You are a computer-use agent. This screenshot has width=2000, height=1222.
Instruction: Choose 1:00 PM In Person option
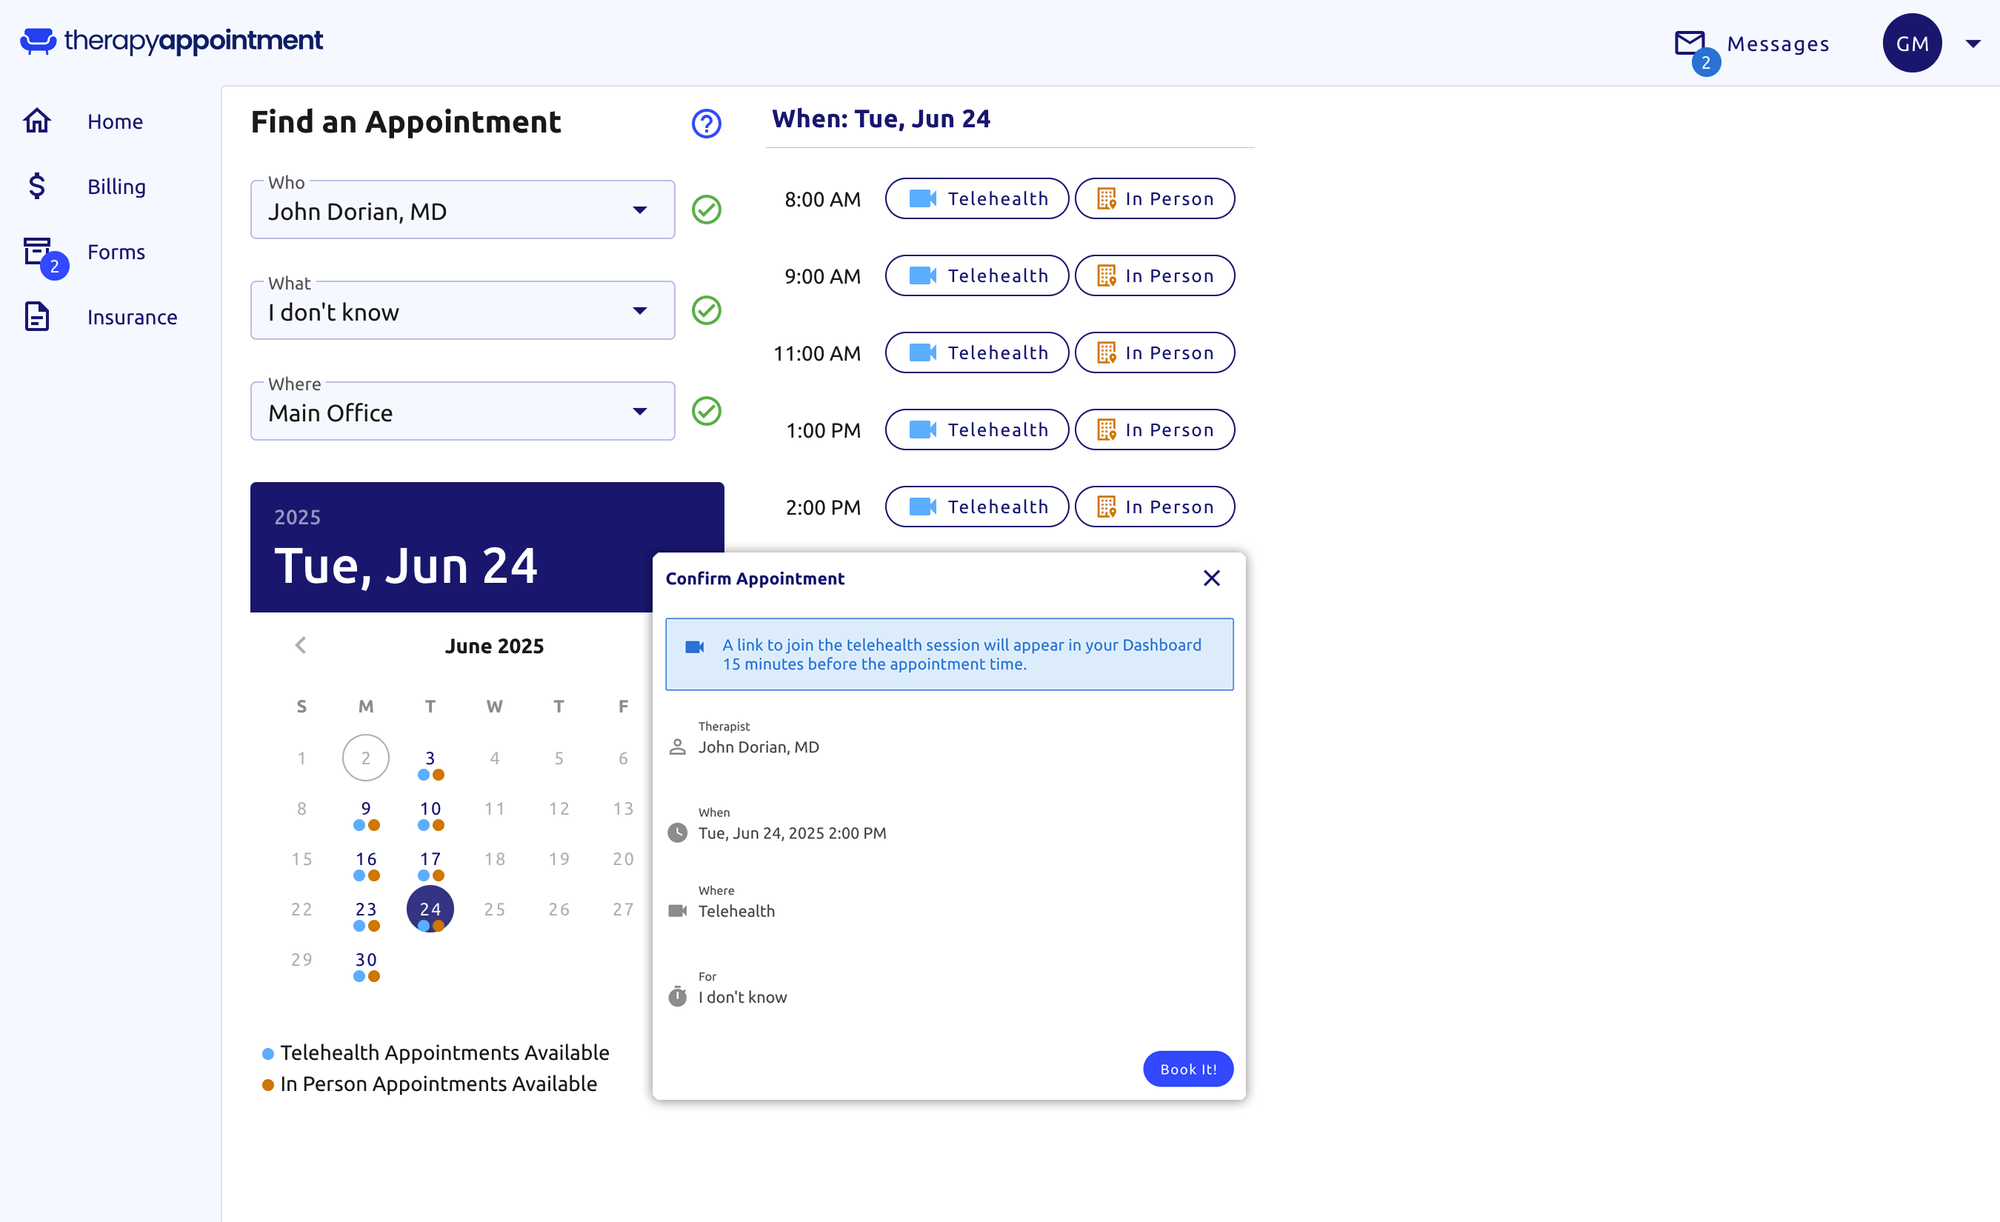[x=1154, y=430]
